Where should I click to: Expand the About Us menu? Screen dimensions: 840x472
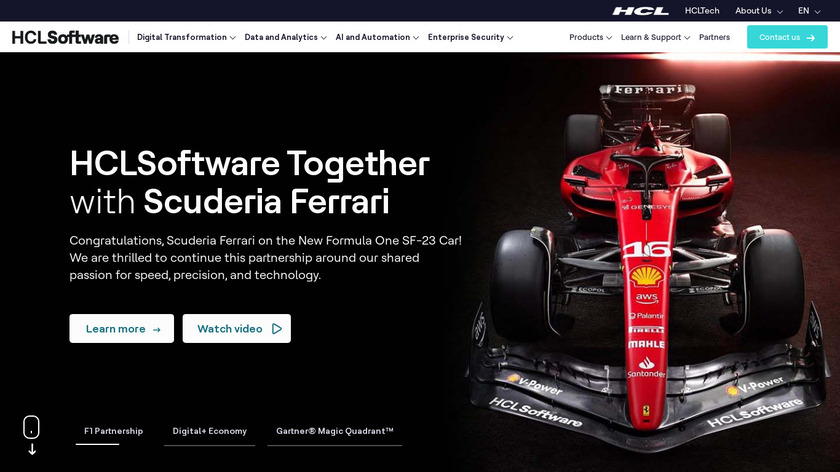click(x=759, y=11)
